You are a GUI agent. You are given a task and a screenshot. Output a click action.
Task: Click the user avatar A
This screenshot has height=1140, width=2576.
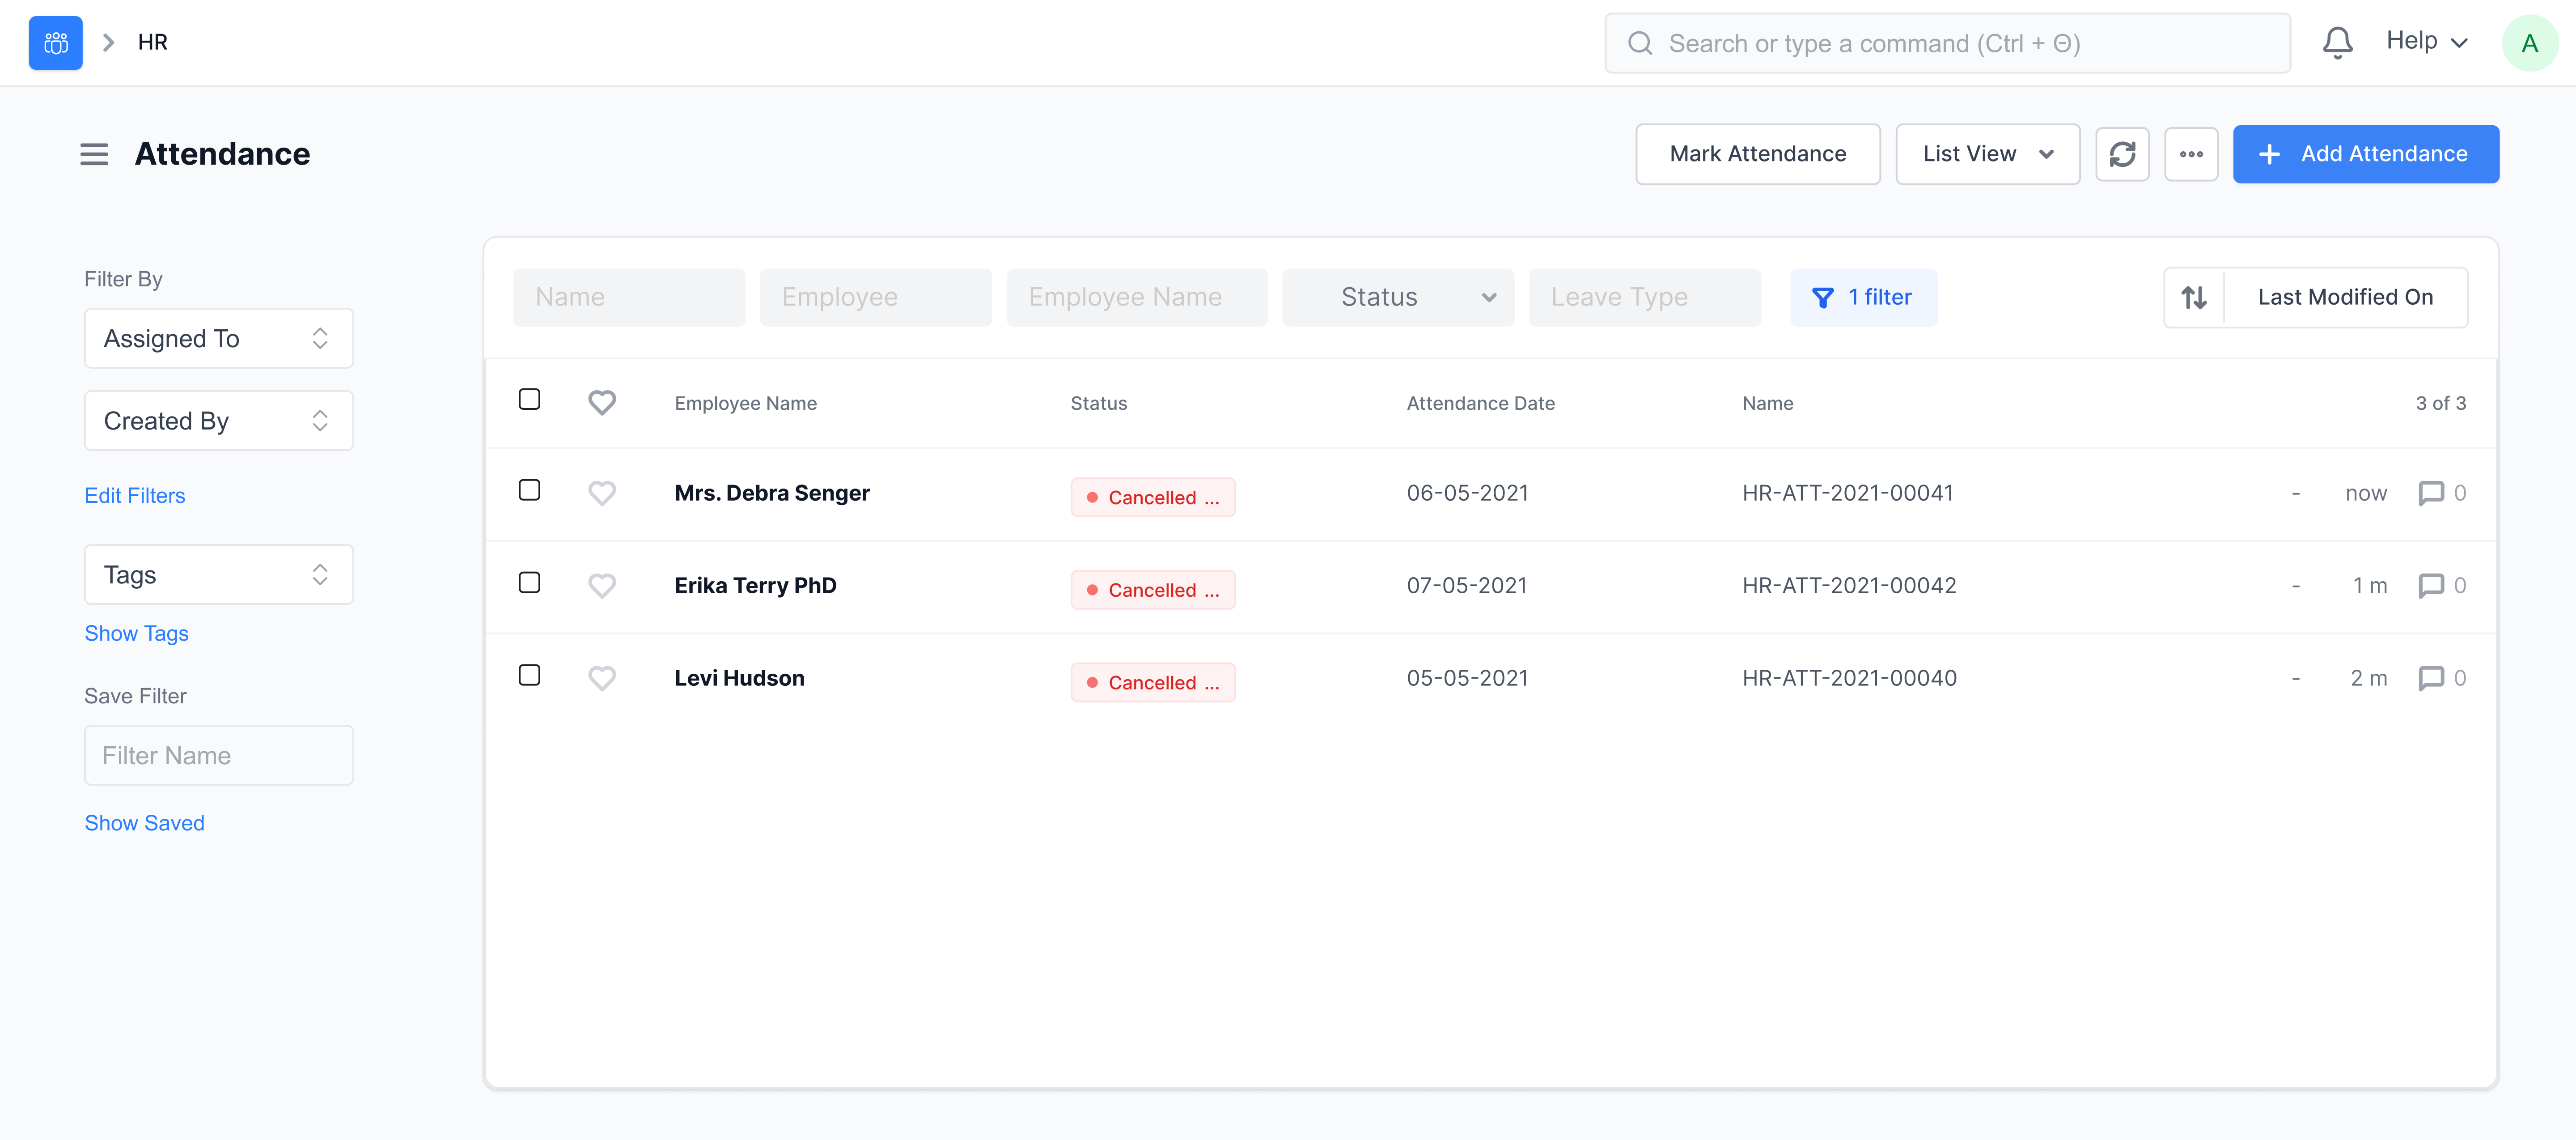click(x=2529, y=43)
